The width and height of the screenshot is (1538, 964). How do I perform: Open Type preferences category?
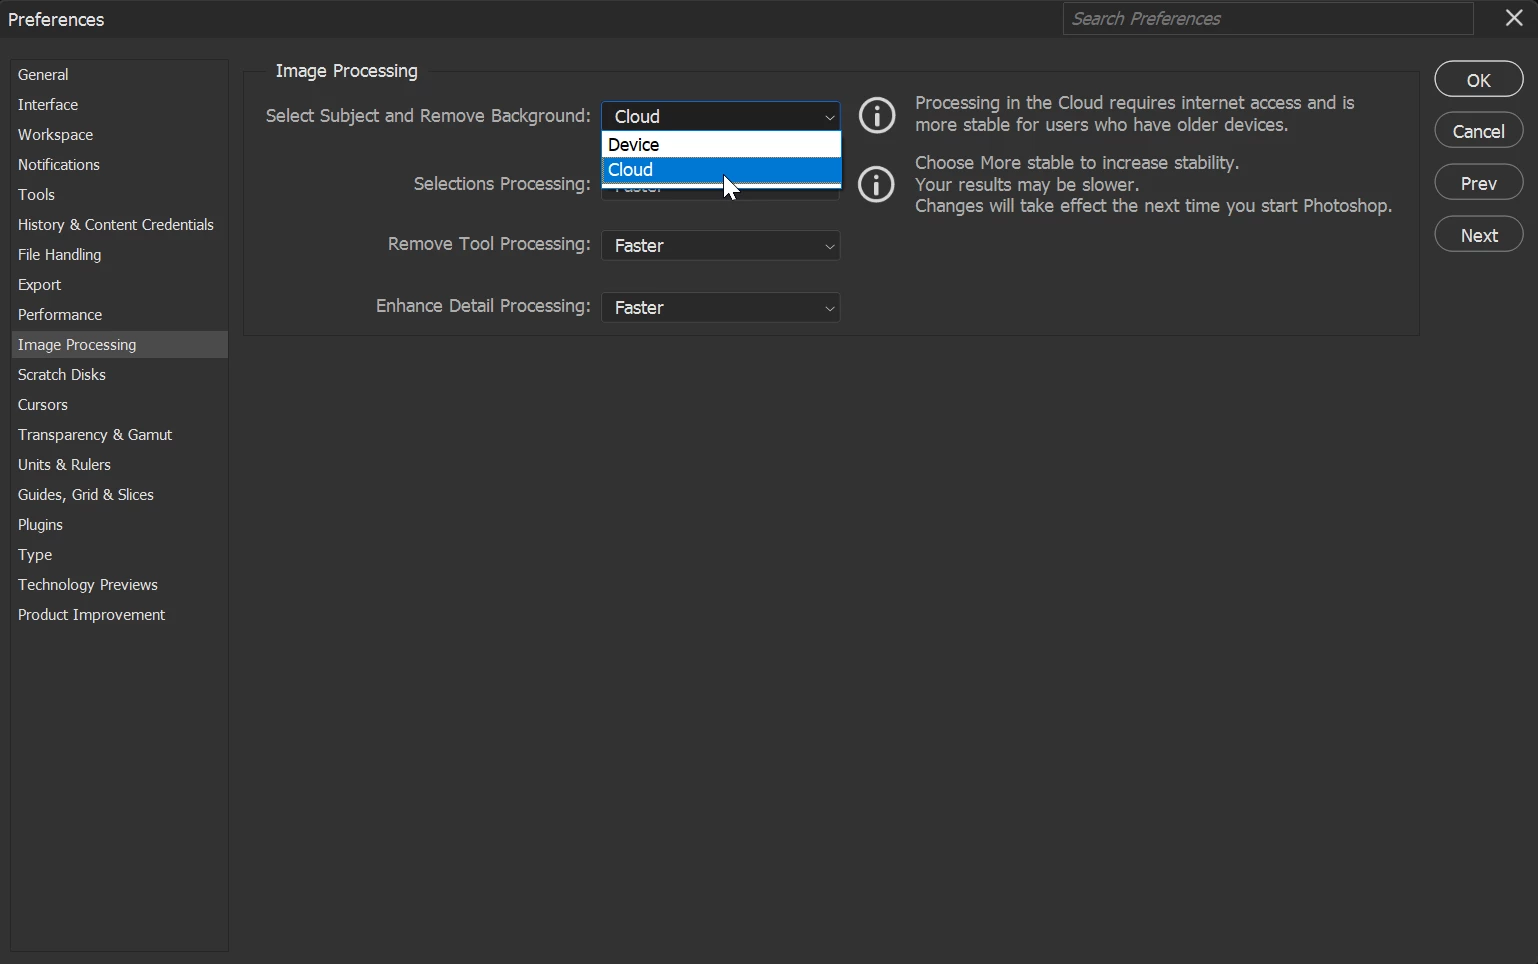[x=119, y=554]
